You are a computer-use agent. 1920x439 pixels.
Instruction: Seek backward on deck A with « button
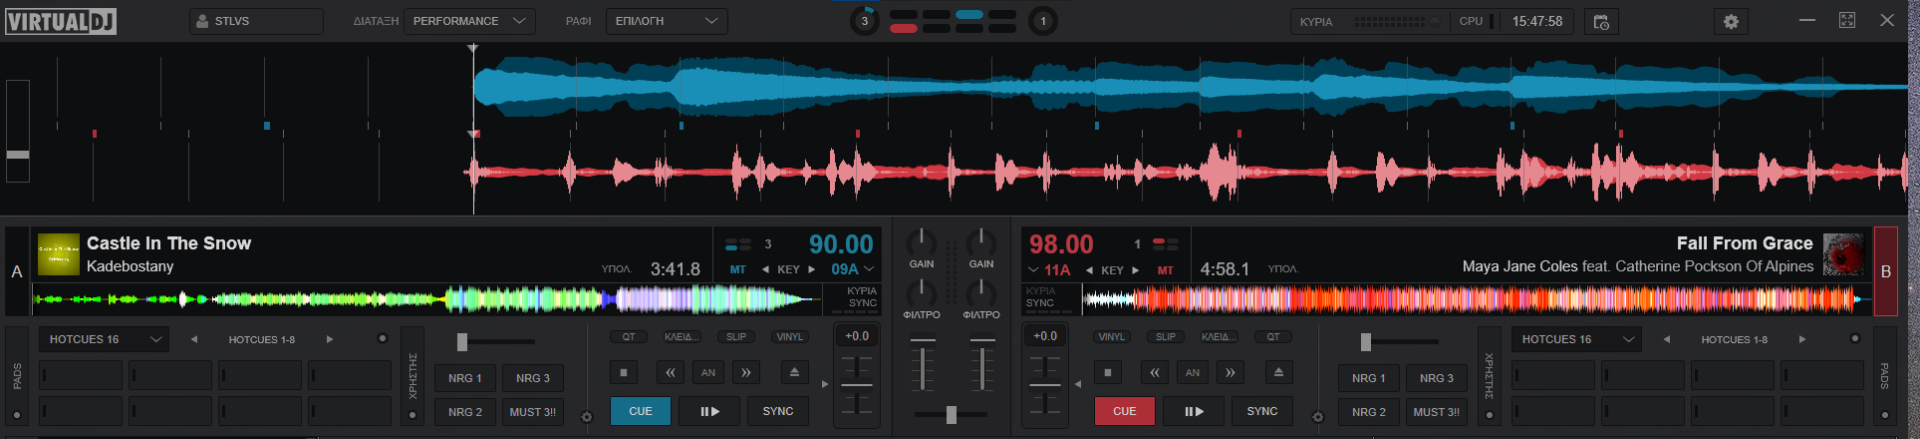(670, 373)
